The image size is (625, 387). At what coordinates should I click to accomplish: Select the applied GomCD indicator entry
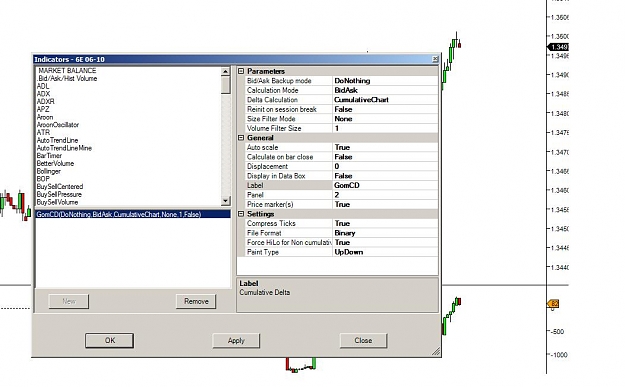(x=133, y=214)
